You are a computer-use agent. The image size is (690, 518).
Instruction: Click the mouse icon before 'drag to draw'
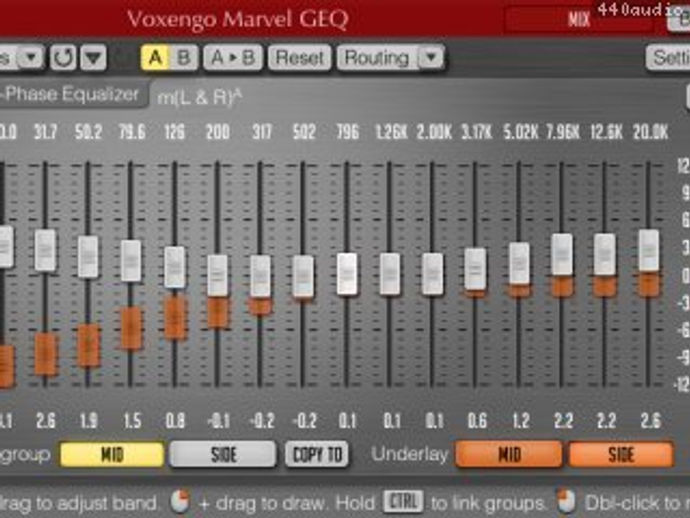(x=180, y=501)
